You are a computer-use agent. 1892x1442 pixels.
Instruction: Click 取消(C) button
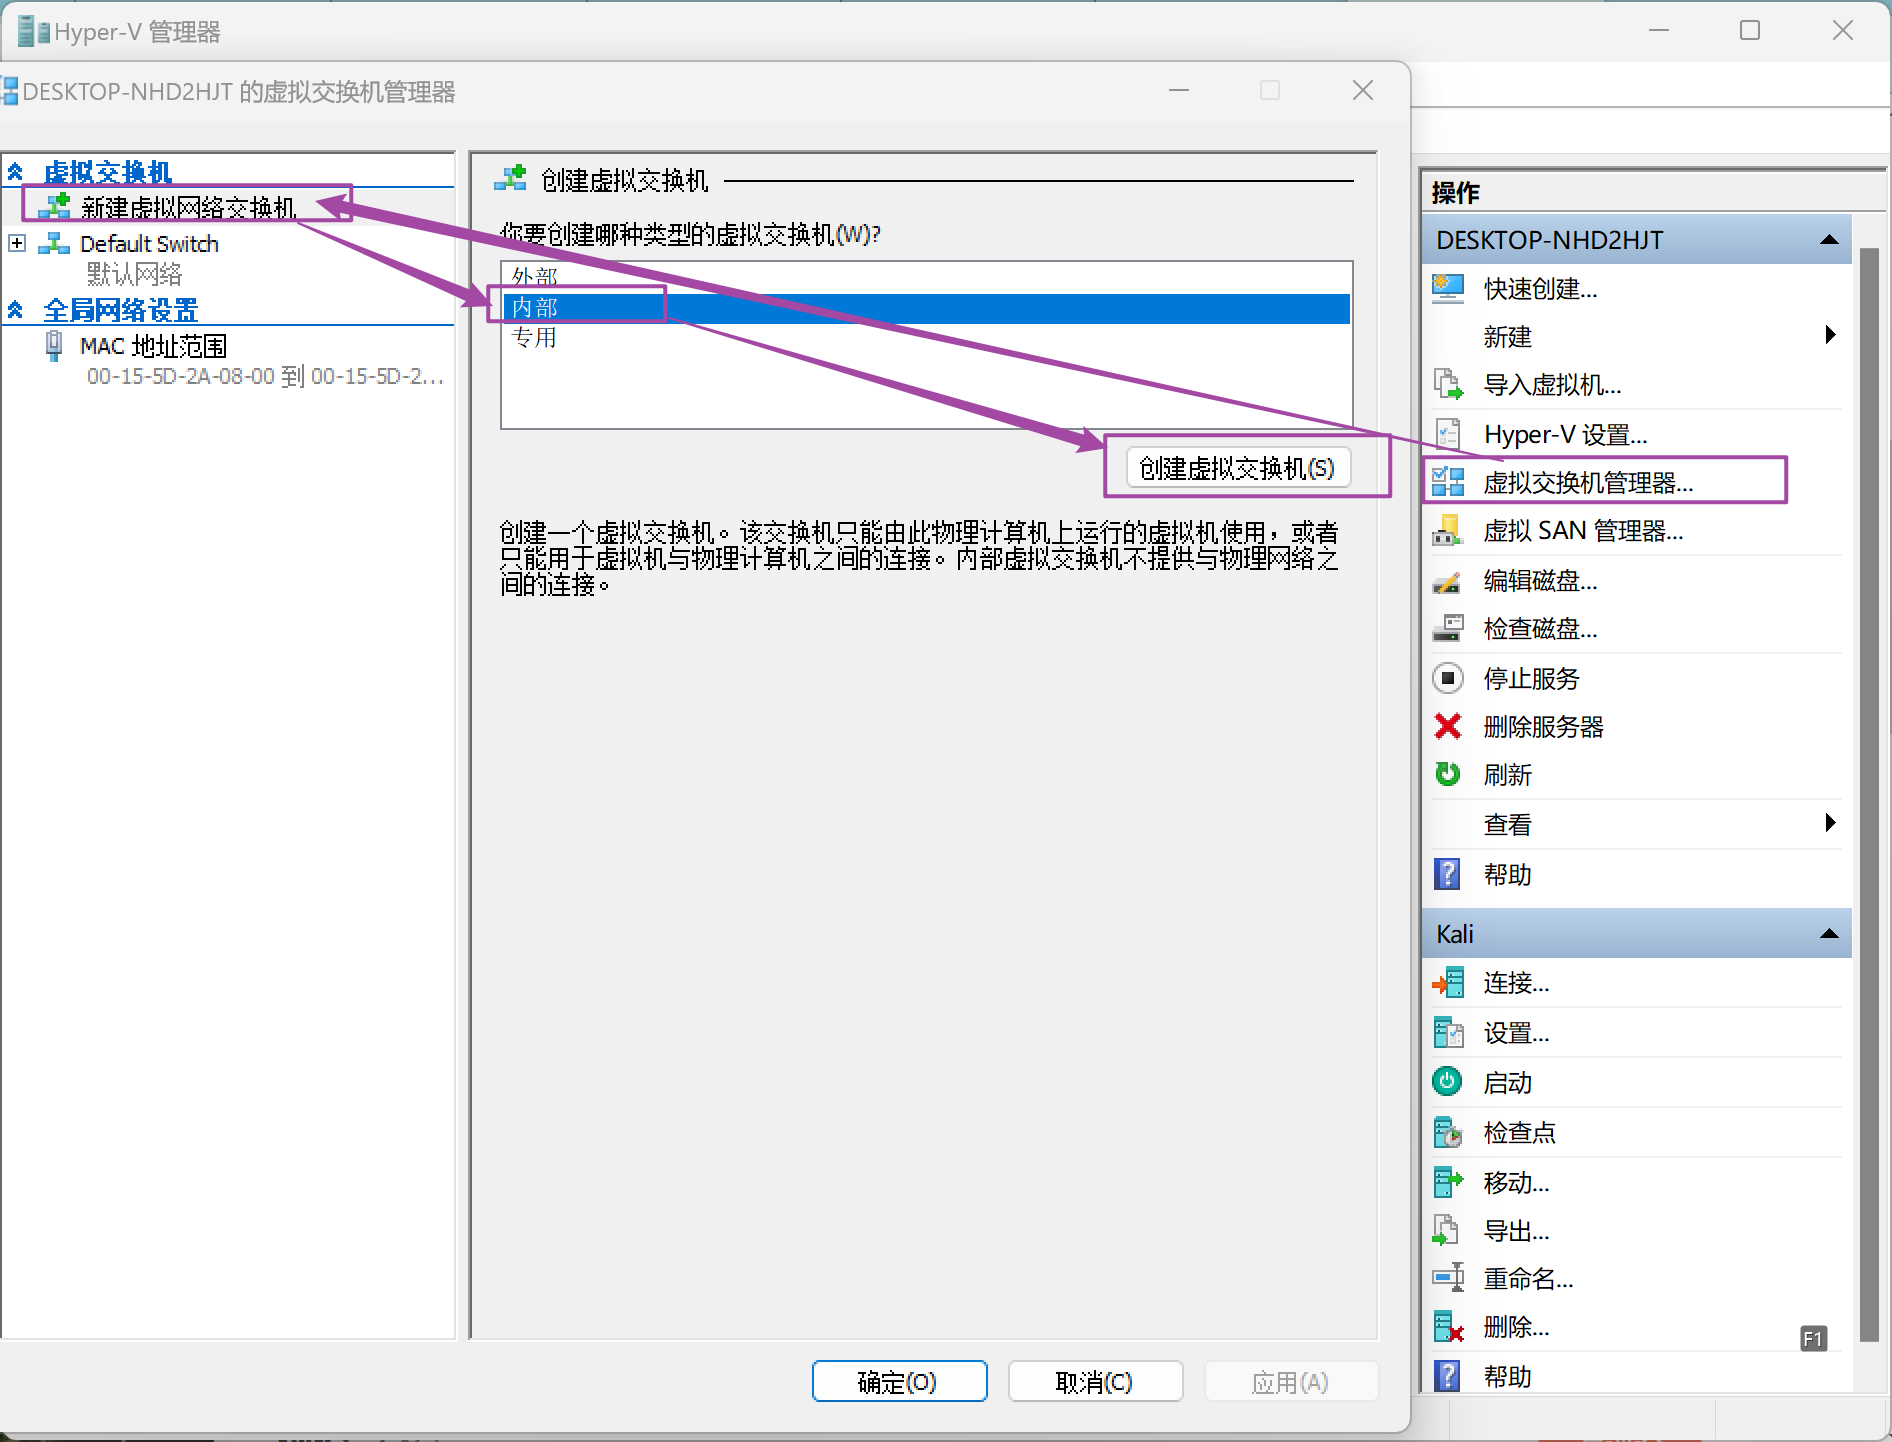1095,1381
